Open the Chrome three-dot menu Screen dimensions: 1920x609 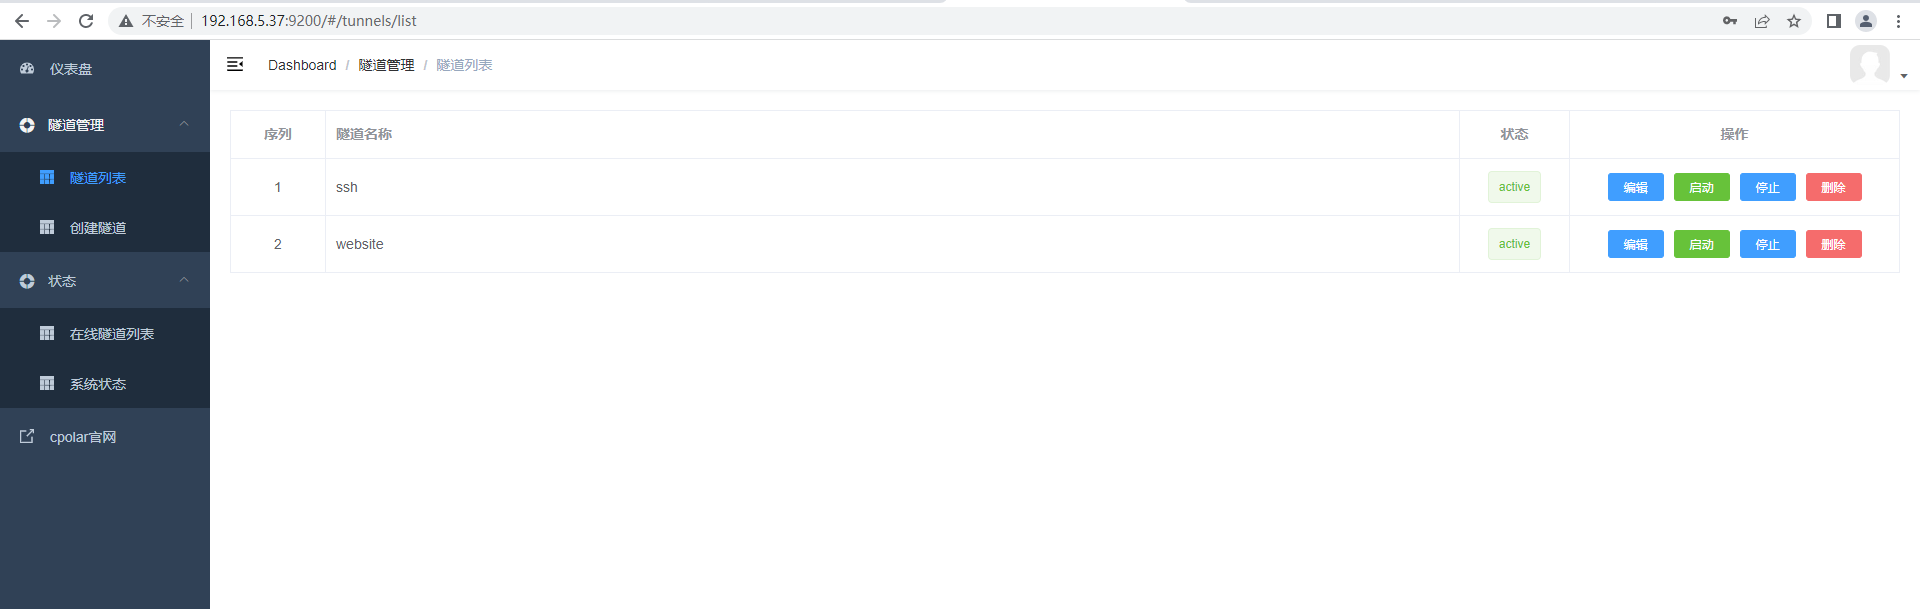coord(1898,21)
